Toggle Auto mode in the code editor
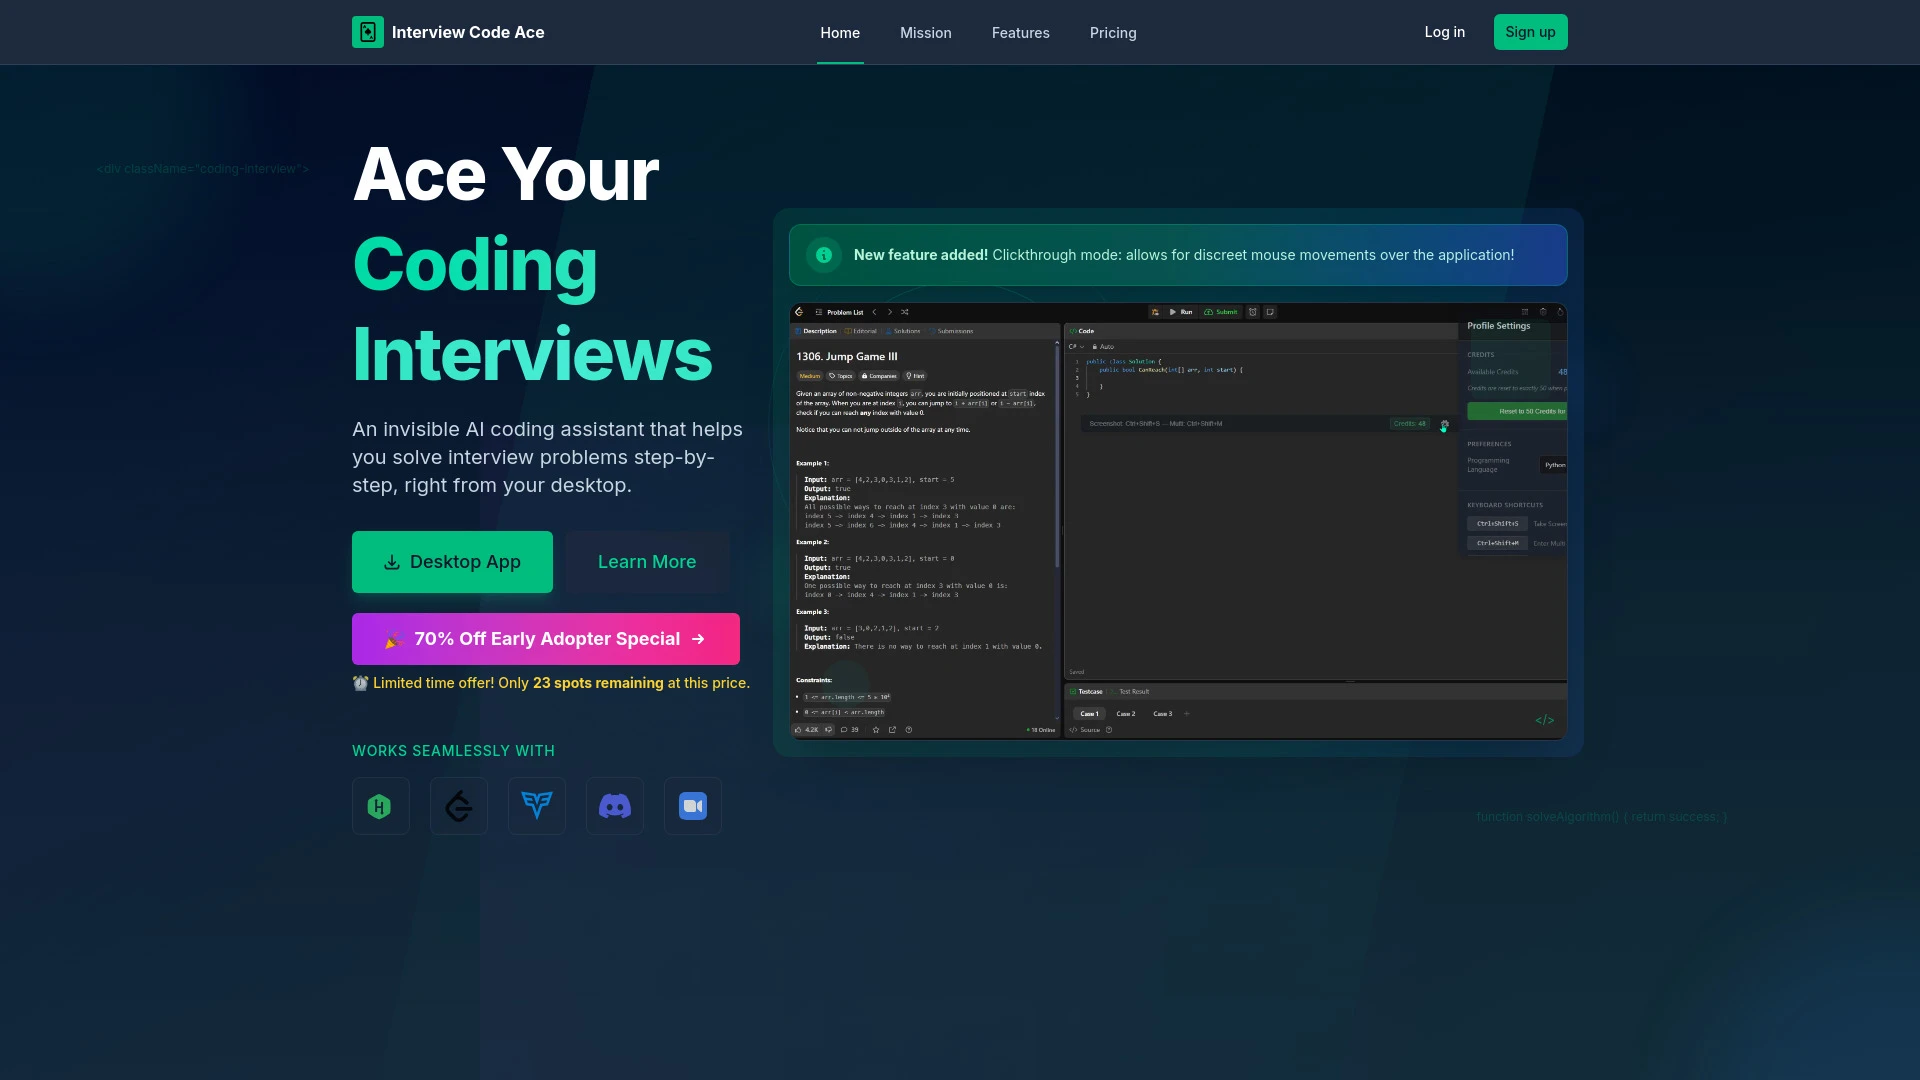Screen dimensions: 1920x1080 click(1104, 346)
